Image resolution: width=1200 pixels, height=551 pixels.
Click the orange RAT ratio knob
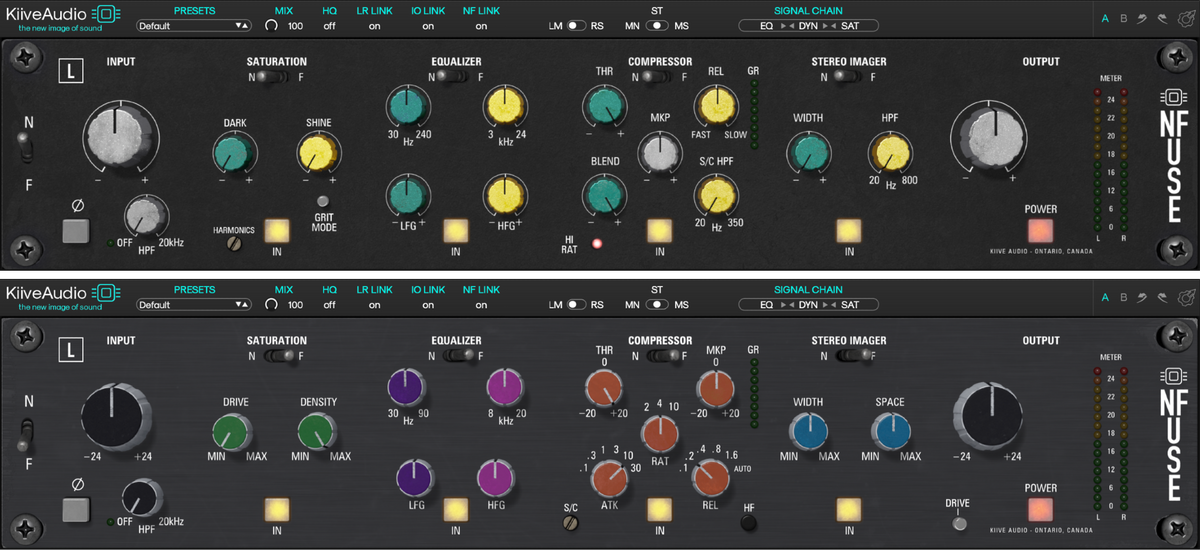(660, 431)
